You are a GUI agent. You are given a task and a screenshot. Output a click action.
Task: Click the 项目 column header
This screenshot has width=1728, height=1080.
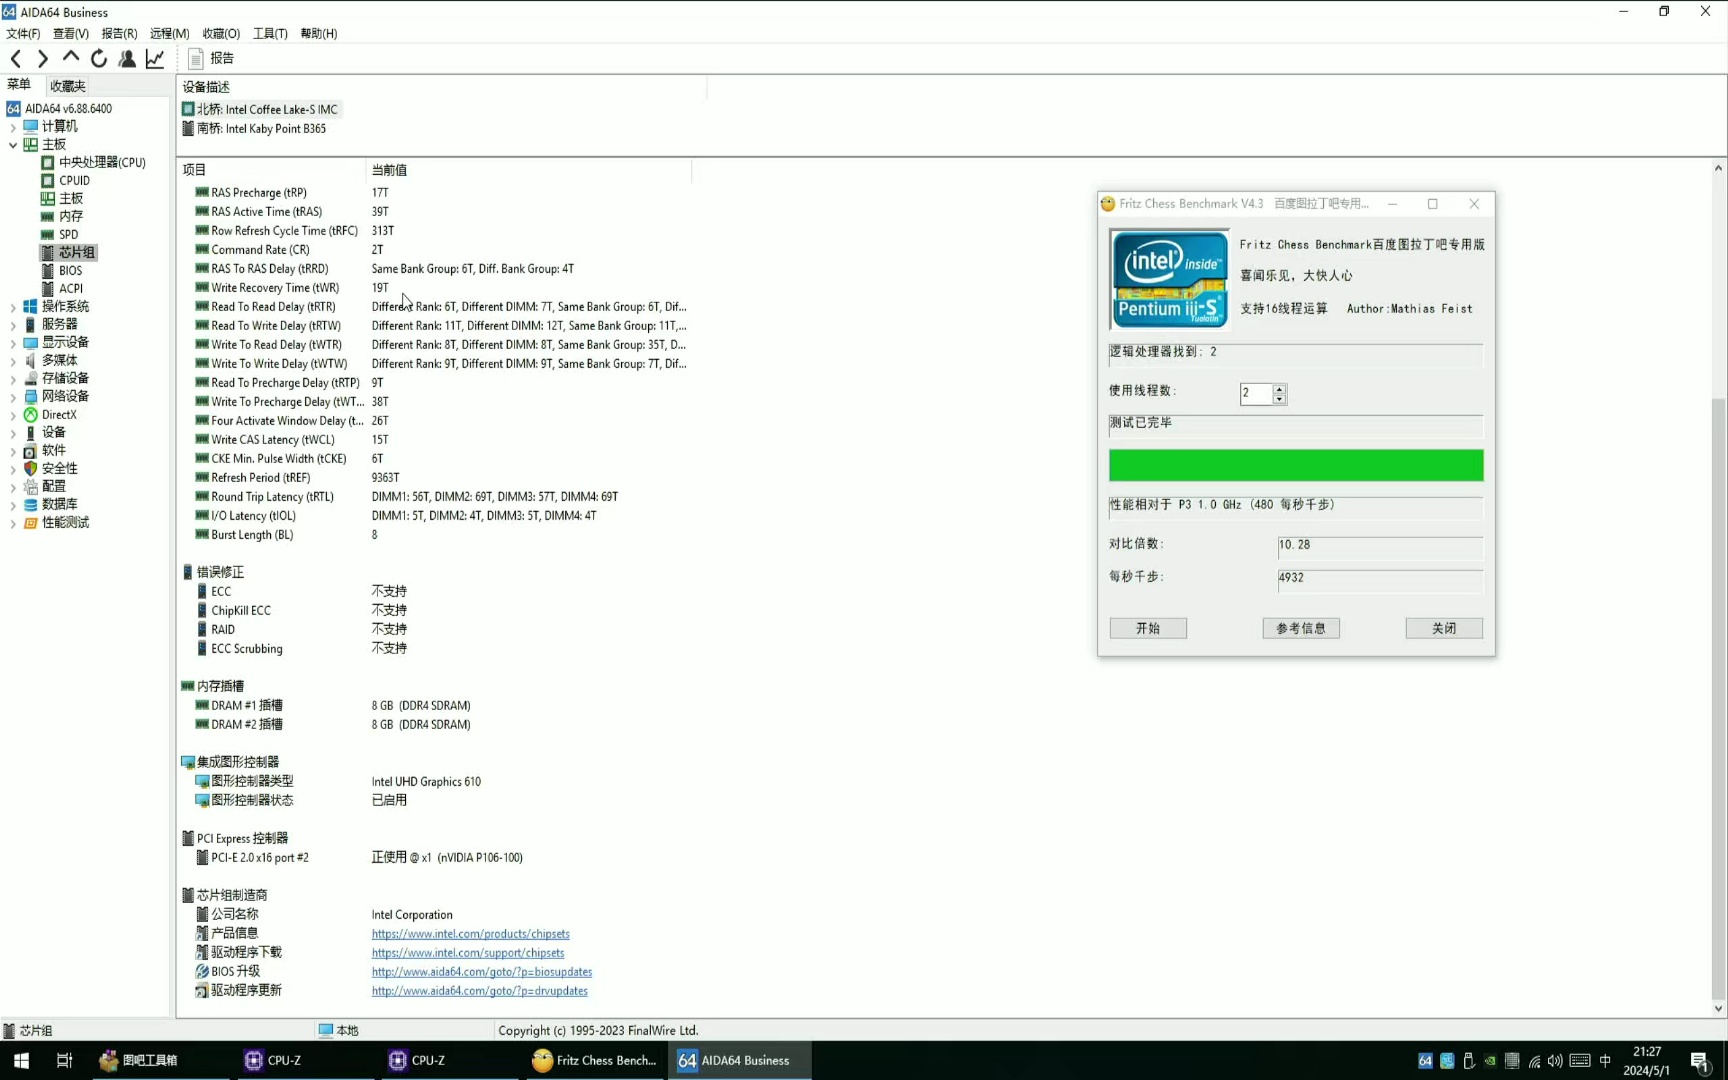click(271, 170)
